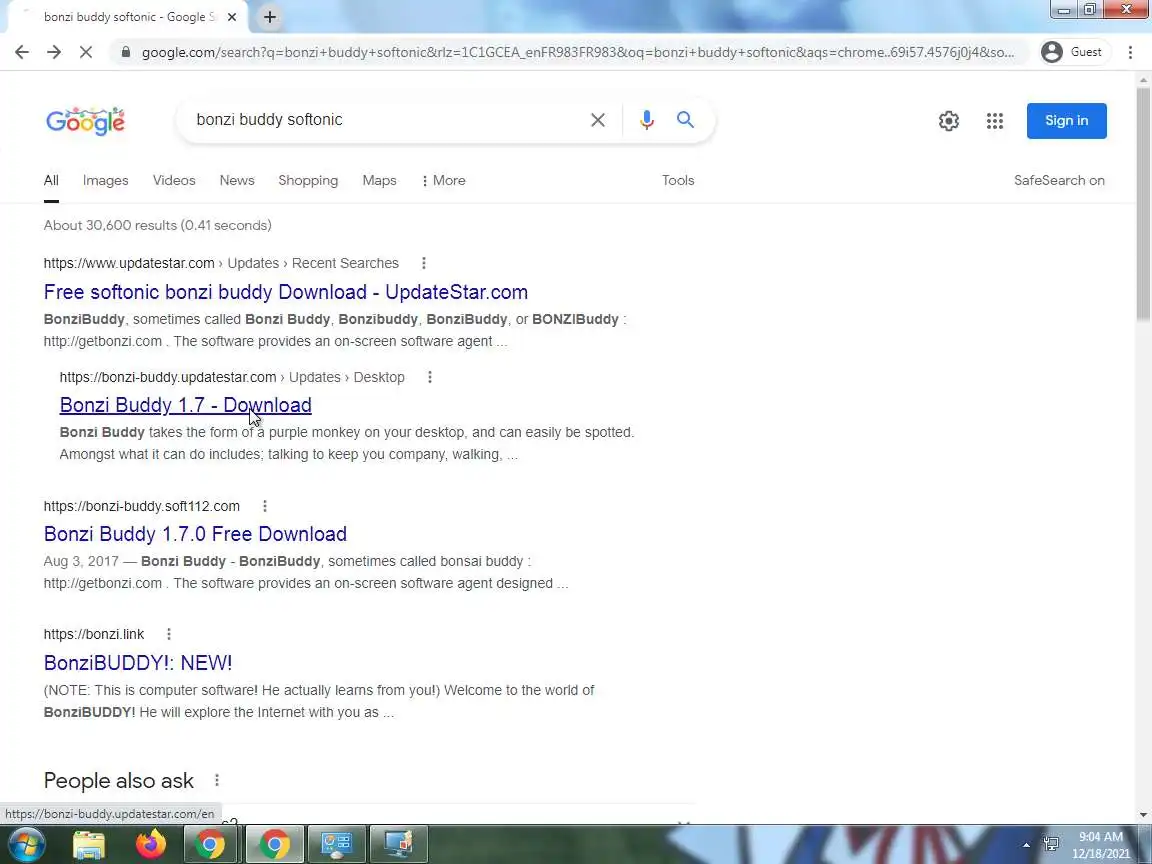Open Google settings gear
This screenshot has height=864, width=1152.
point(948,121)
